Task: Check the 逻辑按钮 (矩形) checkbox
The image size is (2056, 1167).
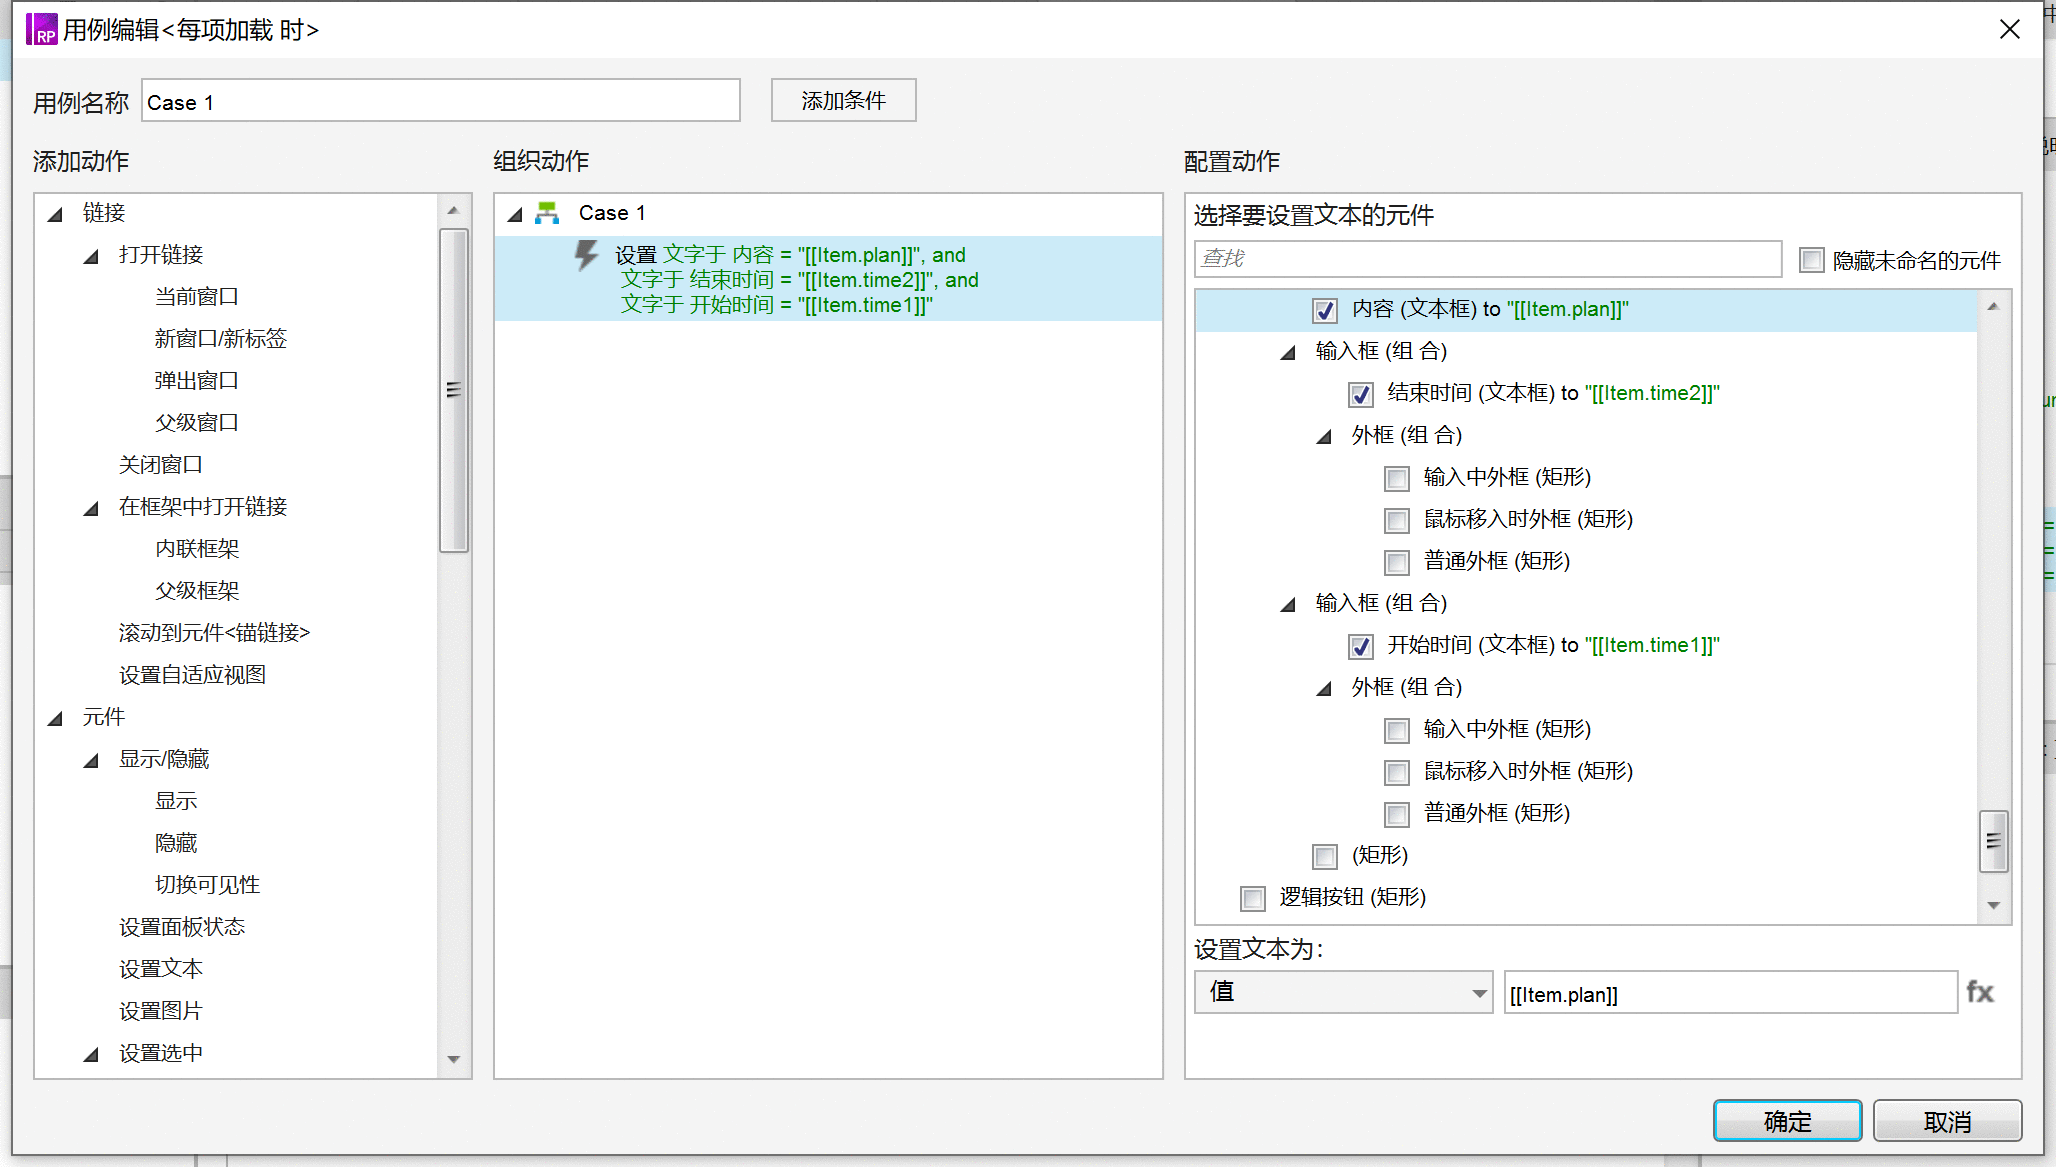Action: (1253, 899)
